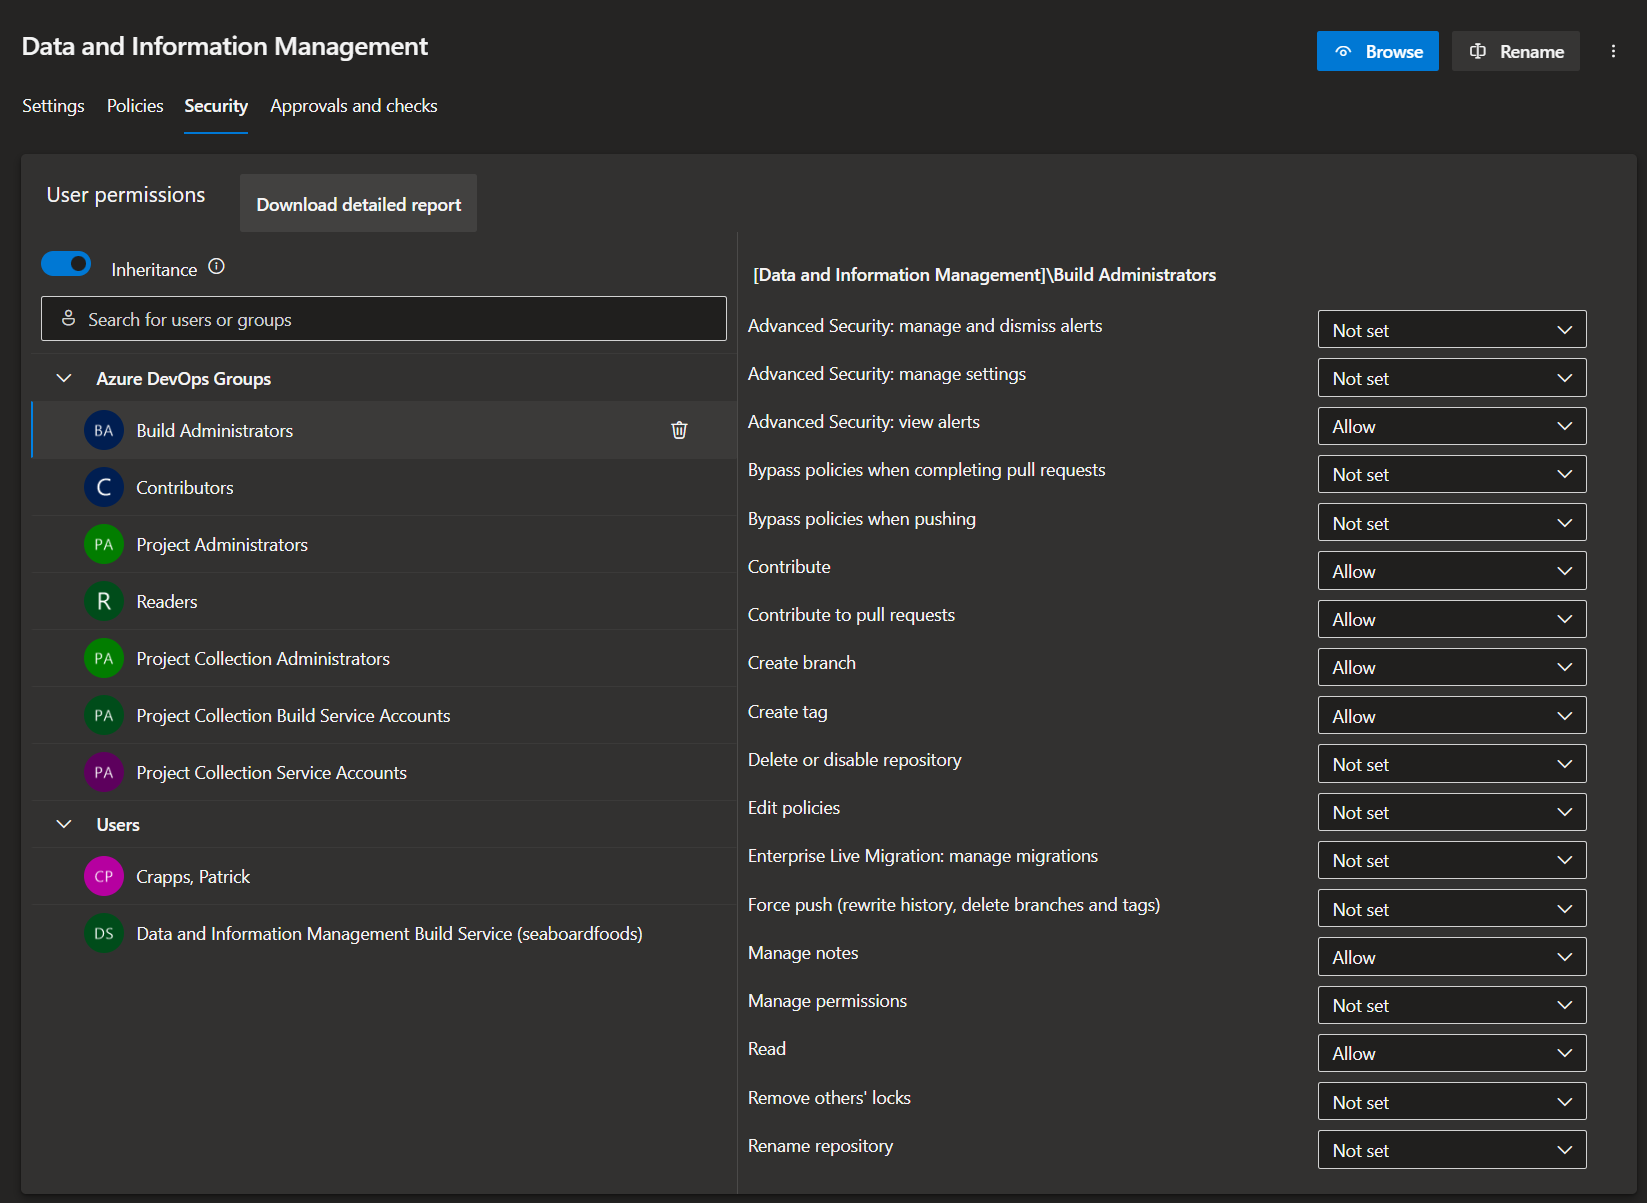This screenshot has width=1647, height=1203.
Task: Switch to the Policies tab
Action: click(135, 106)
